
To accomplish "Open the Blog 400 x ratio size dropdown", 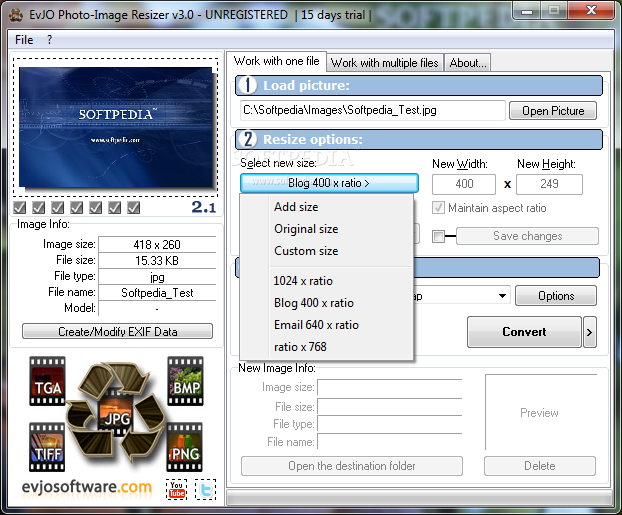I will click(329, 183).
